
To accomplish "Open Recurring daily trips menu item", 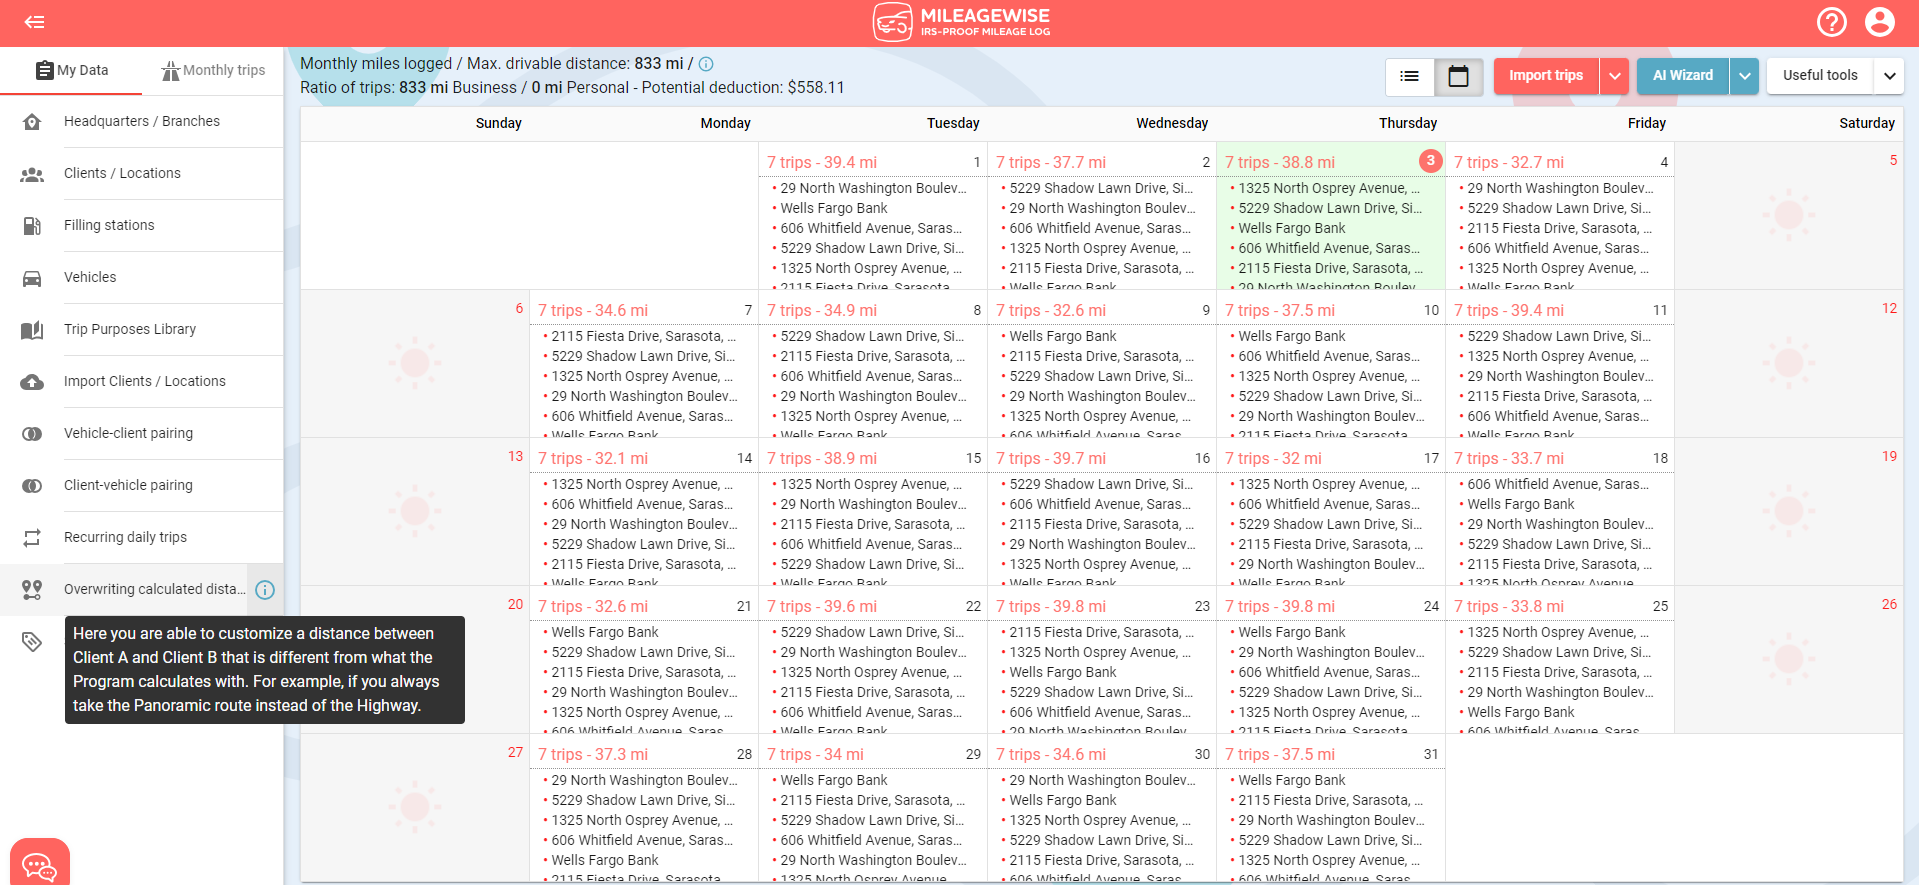I will [142, 538].
